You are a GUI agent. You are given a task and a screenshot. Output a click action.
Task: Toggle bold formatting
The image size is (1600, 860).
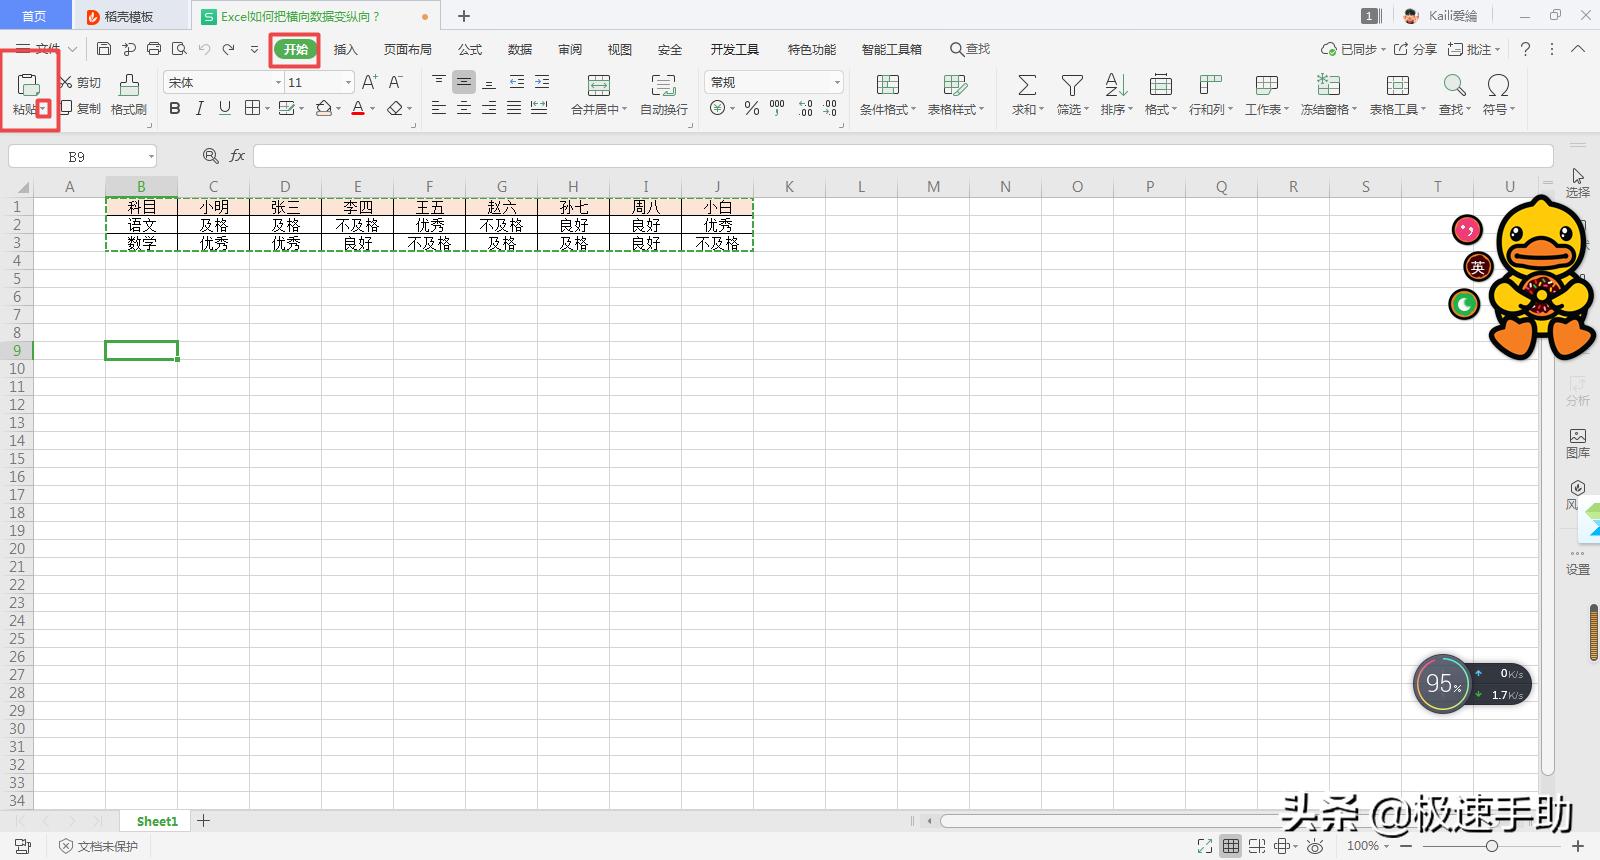[x=175, y=108]
